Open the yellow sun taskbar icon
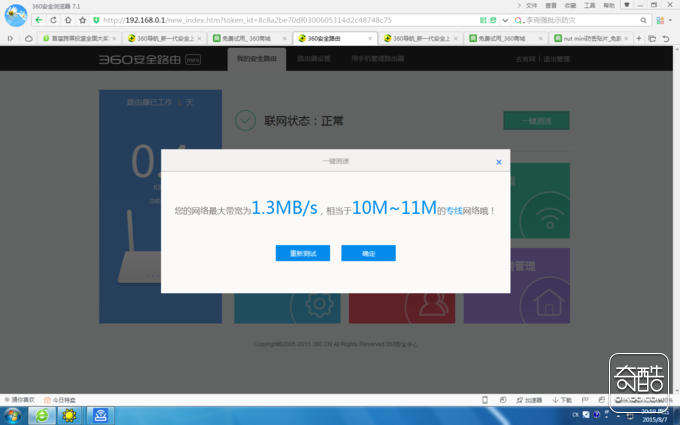The height and width of the screenshot is (425, 680). [x=69, y=416]
